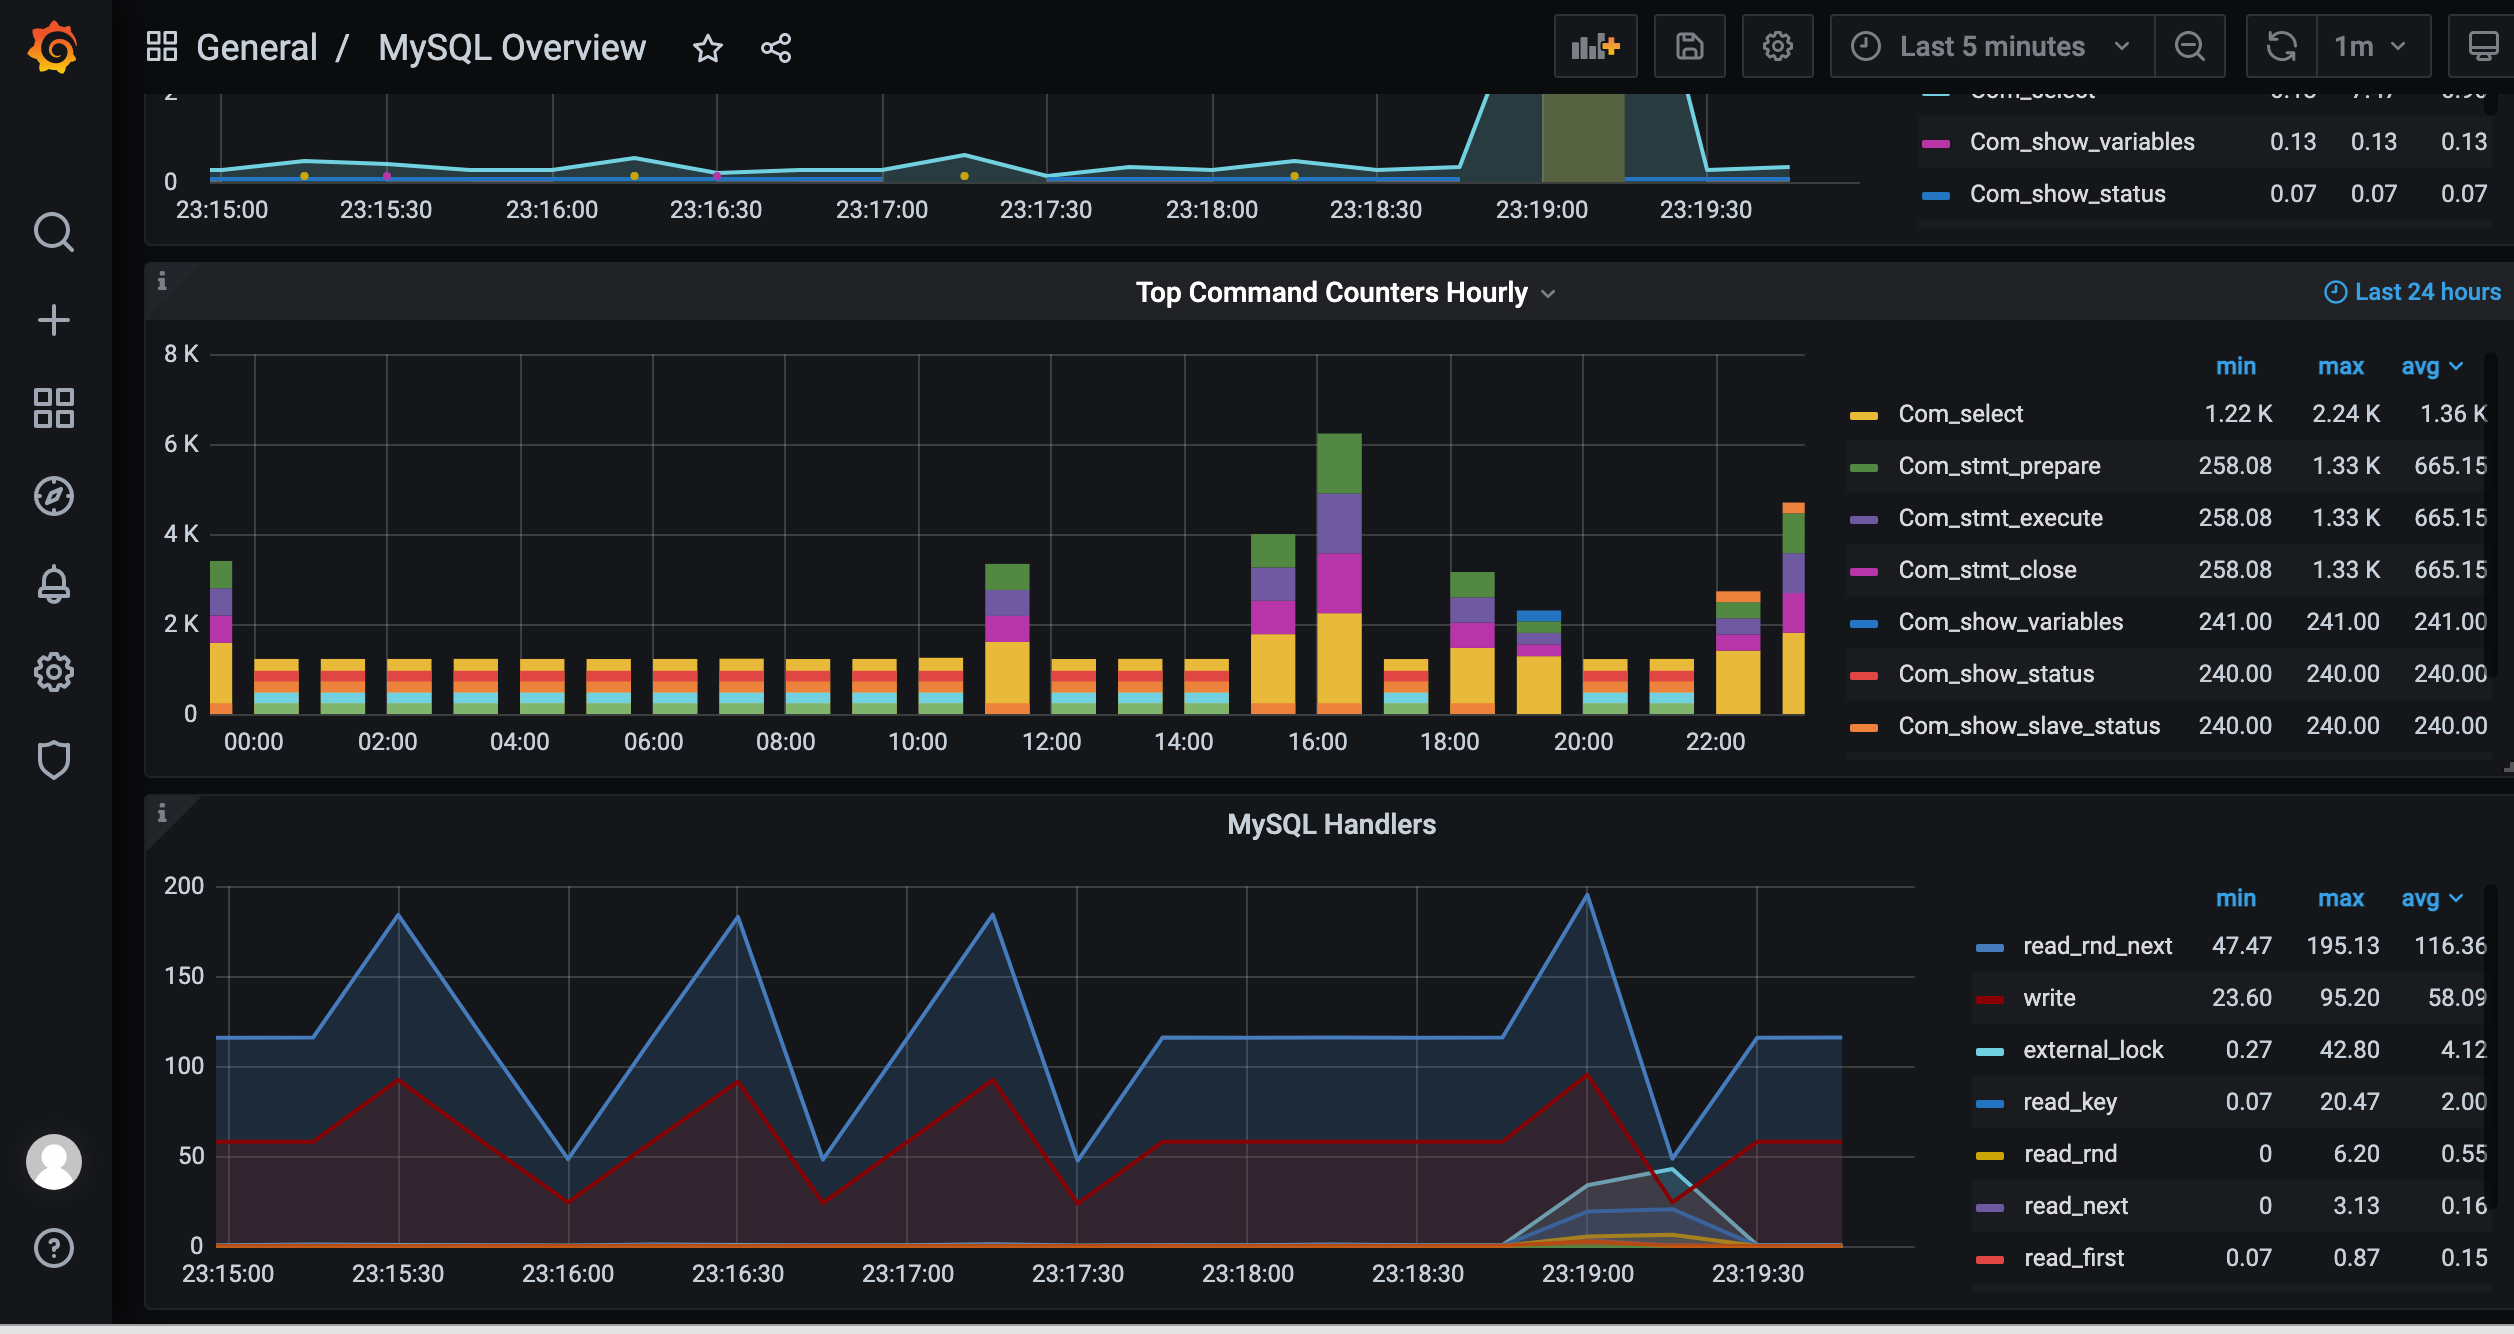
Task: Sort MySQL Handlers legend by max
Action: (x=2340, y=898)
